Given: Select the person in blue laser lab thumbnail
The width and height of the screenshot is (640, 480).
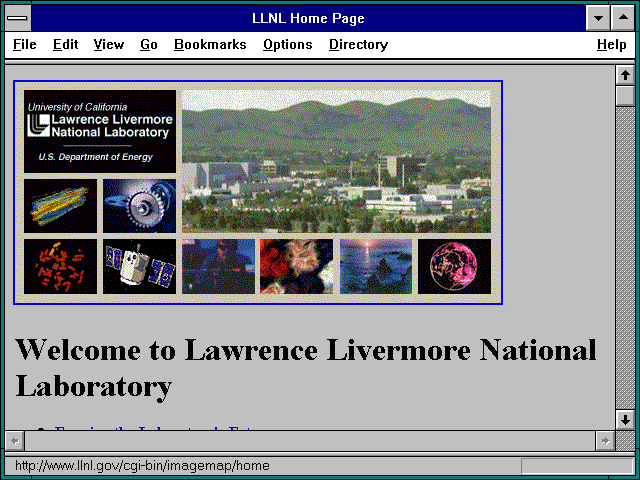Looking at the screenshot, I should tap(218, 266).
